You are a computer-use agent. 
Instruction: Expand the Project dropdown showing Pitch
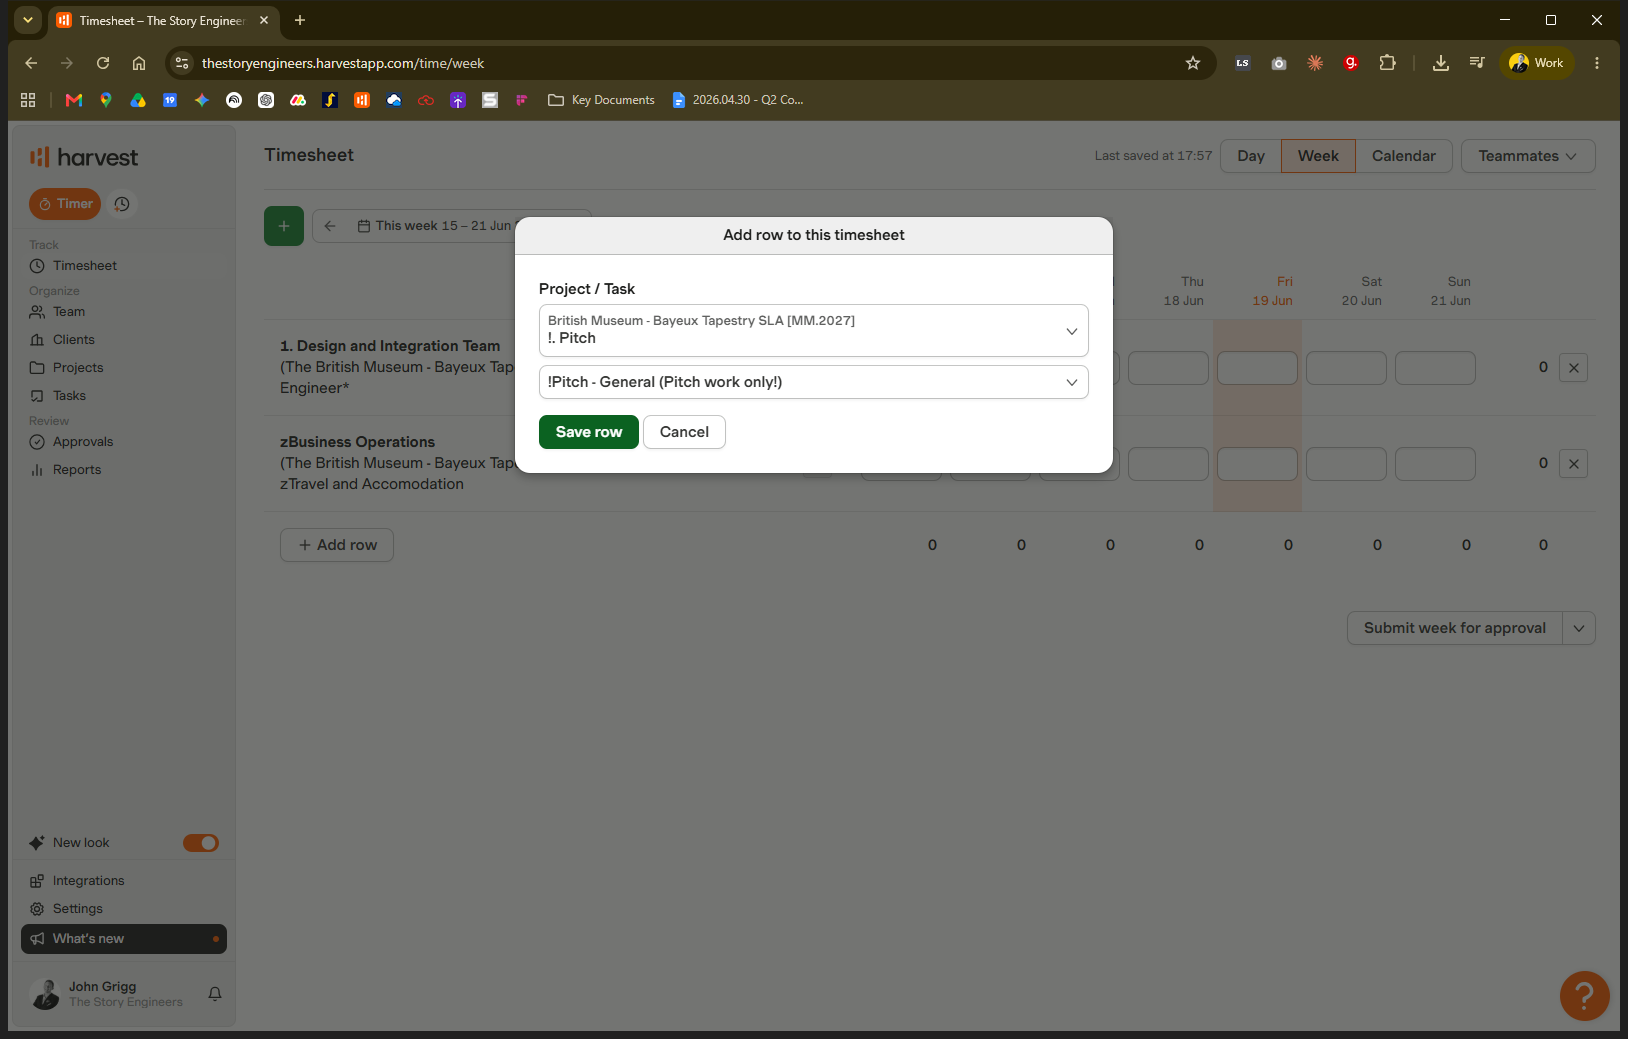click(x=813, y=330)
